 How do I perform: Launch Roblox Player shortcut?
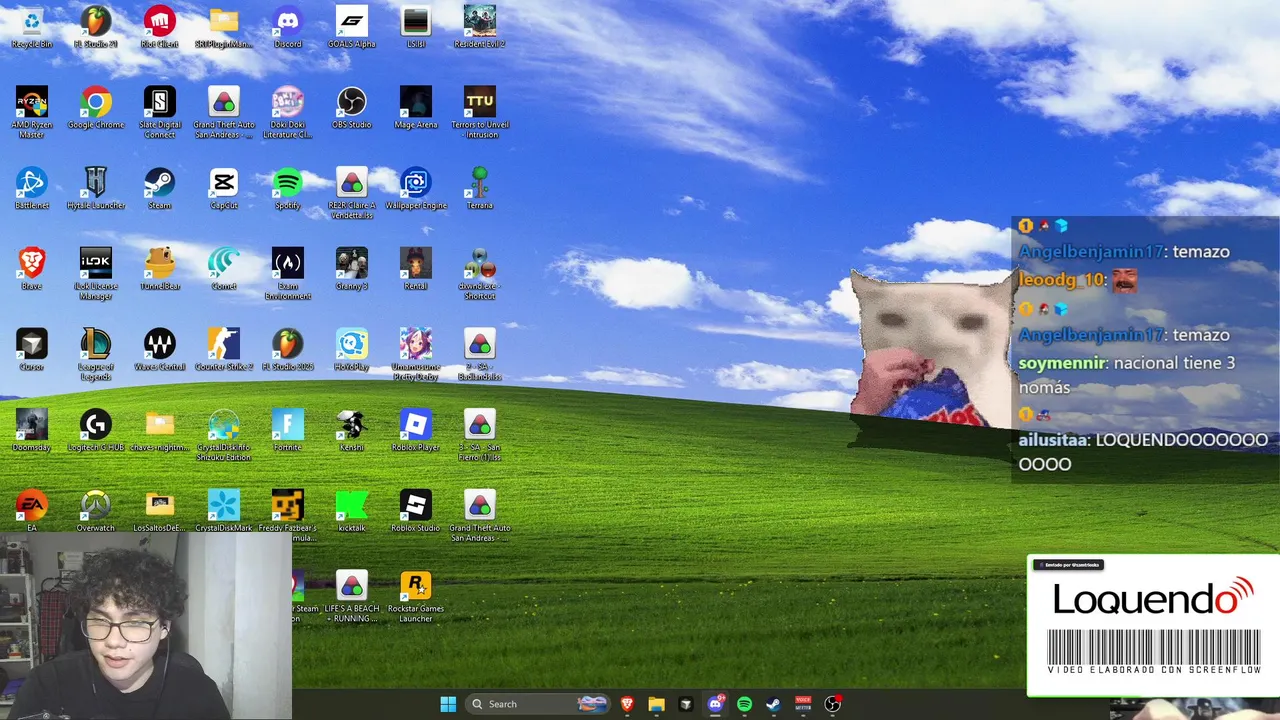(x=416, y=431)
